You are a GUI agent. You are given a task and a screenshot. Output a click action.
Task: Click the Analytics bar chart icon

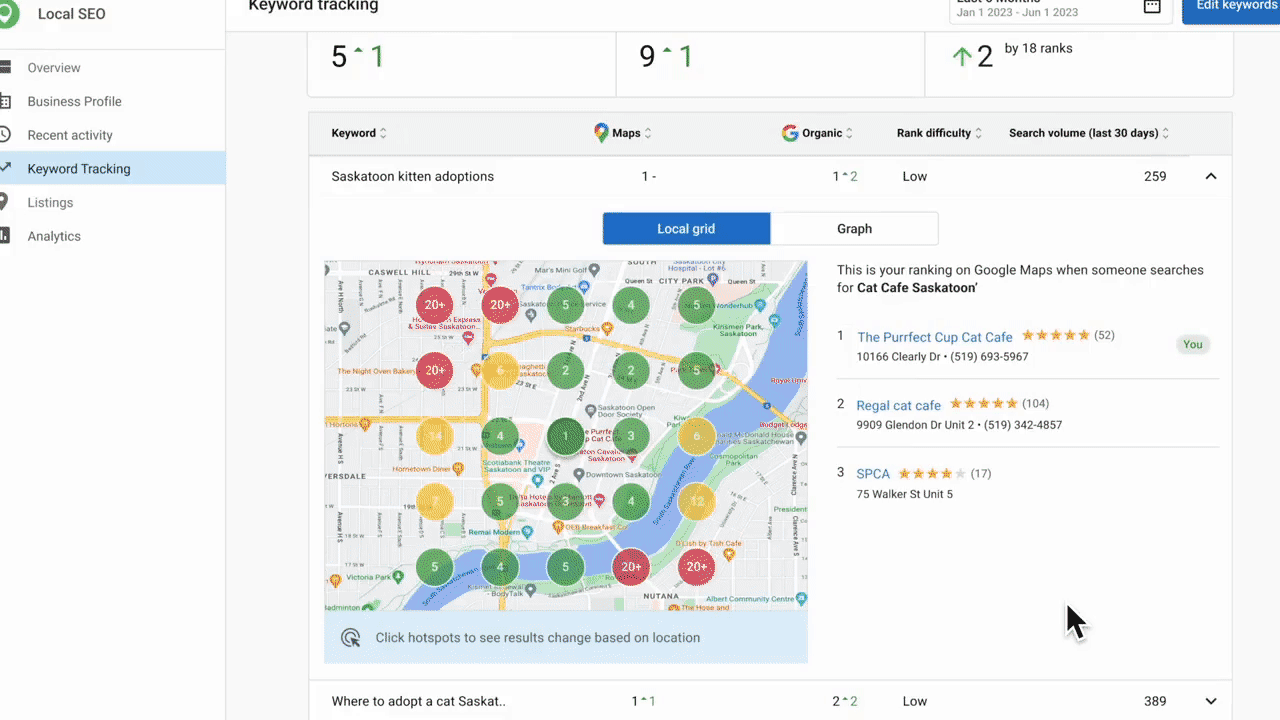click(5, 236)
